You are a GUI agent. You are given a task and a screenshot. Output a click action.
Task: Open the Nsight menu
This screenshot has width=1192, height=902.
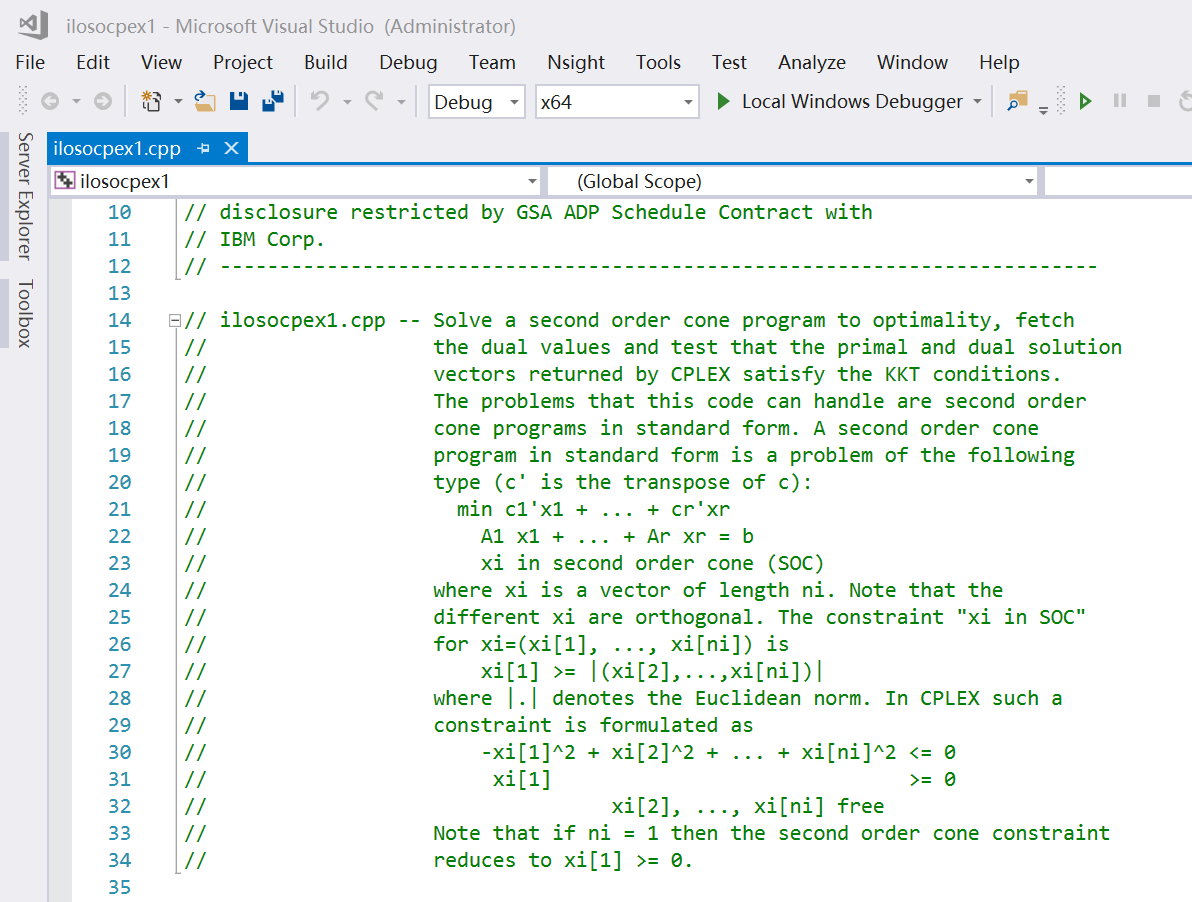pyautogui.click(x=575, y=62)
